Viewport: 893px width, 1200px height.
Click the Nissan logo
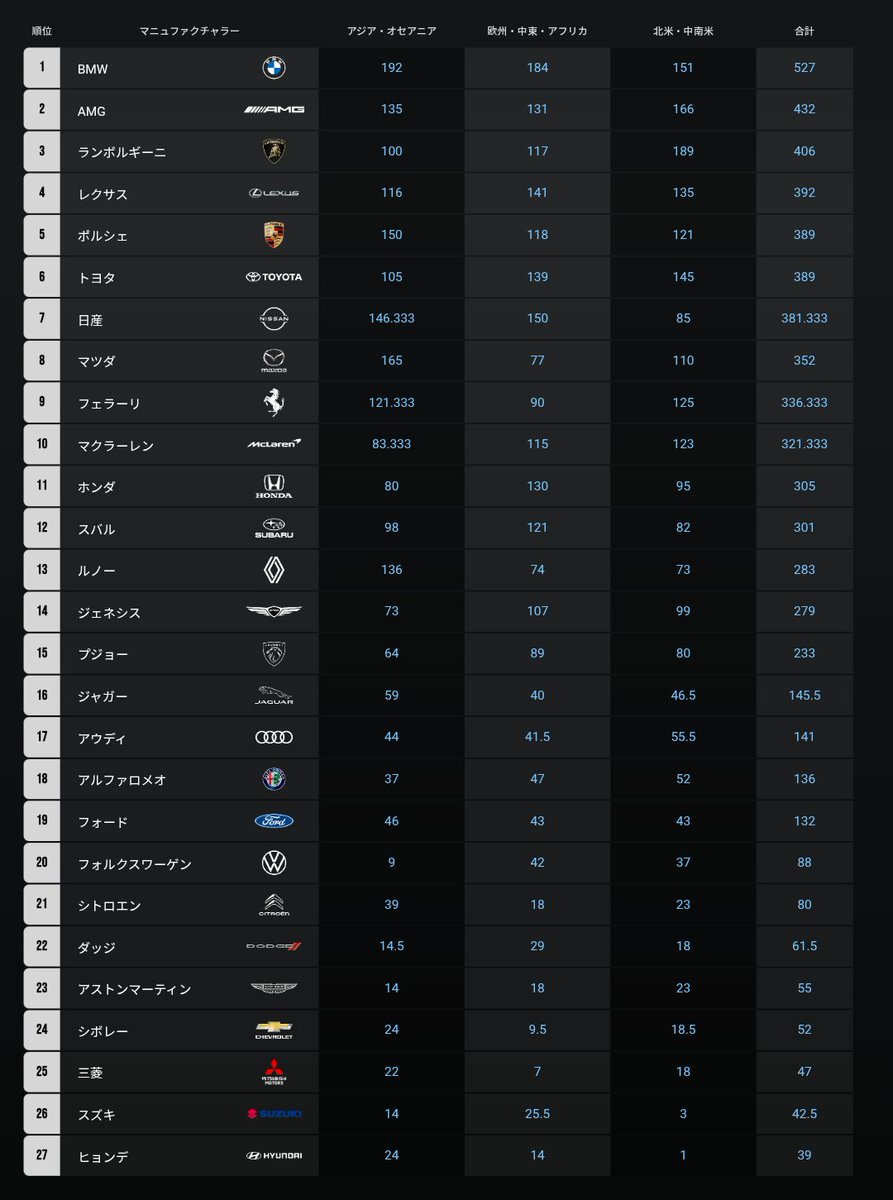[x=274, y=318]
